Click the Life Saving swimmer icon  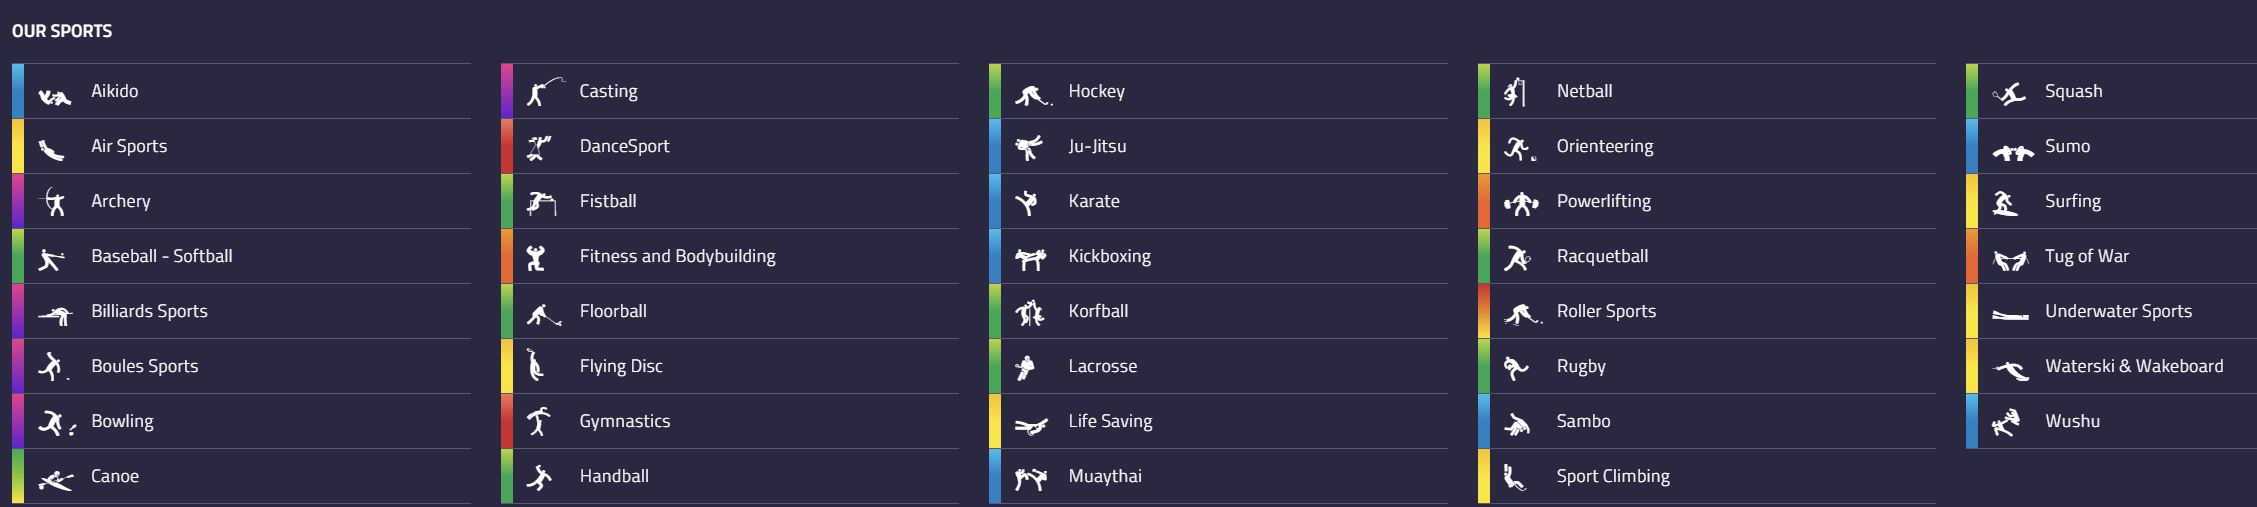pos(1030,425)
